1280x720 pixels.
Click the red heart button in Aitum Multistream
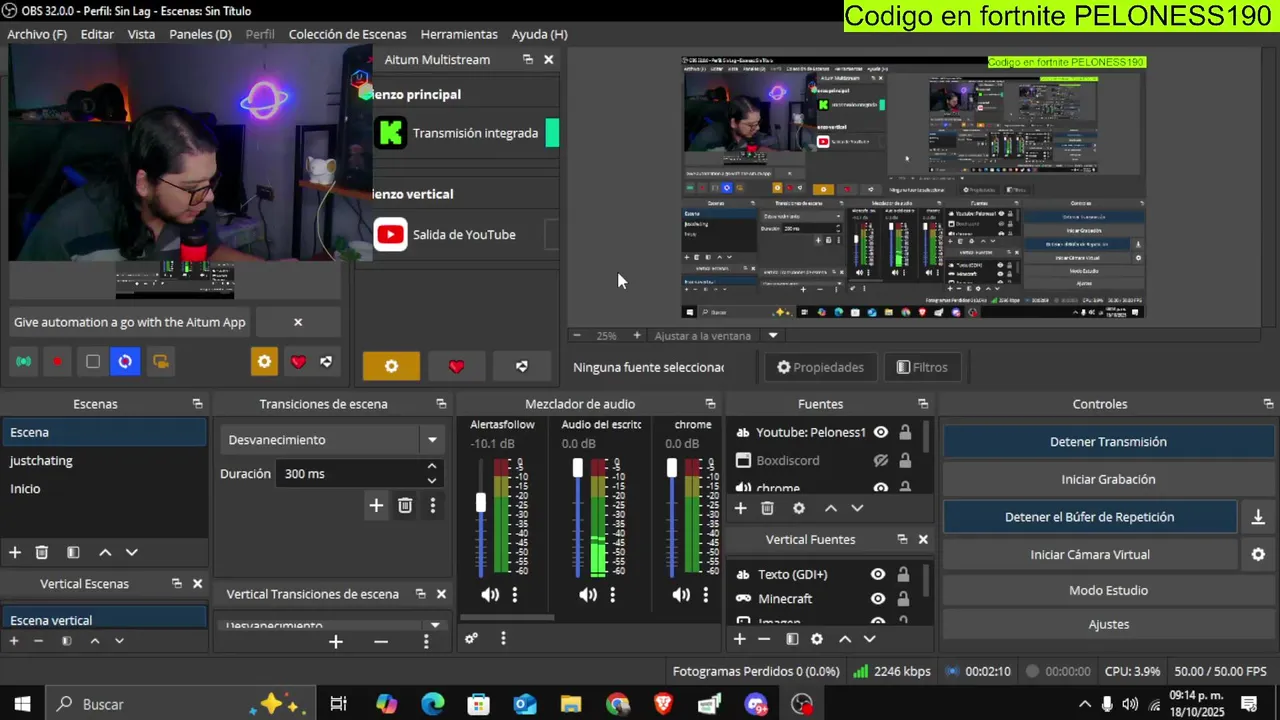pyautogui.click(x=456, y=367)
